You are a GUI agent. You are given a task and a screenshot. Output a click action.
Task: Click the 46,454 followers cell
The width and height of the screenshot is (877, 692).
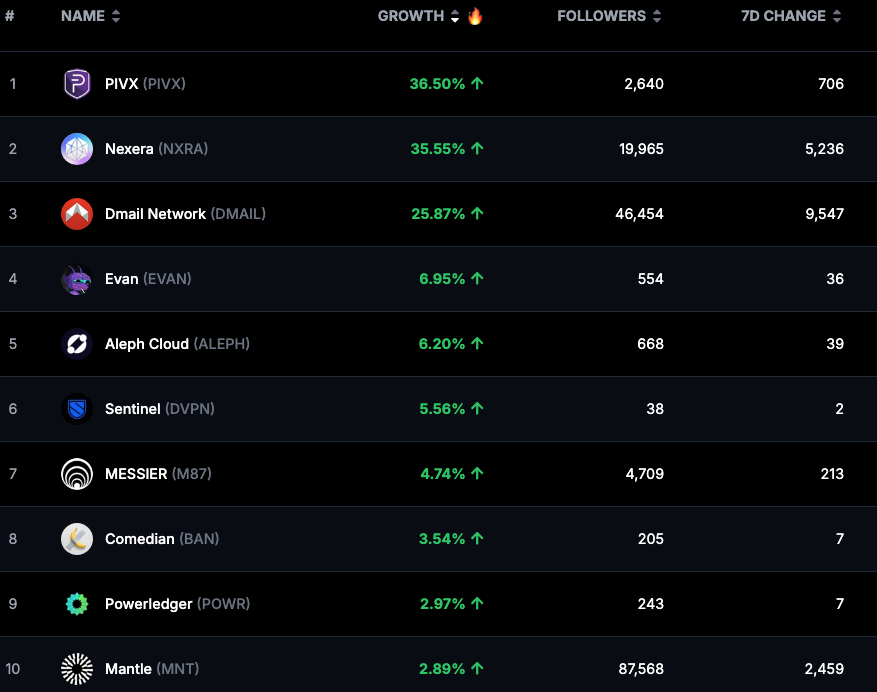point(639,214)
